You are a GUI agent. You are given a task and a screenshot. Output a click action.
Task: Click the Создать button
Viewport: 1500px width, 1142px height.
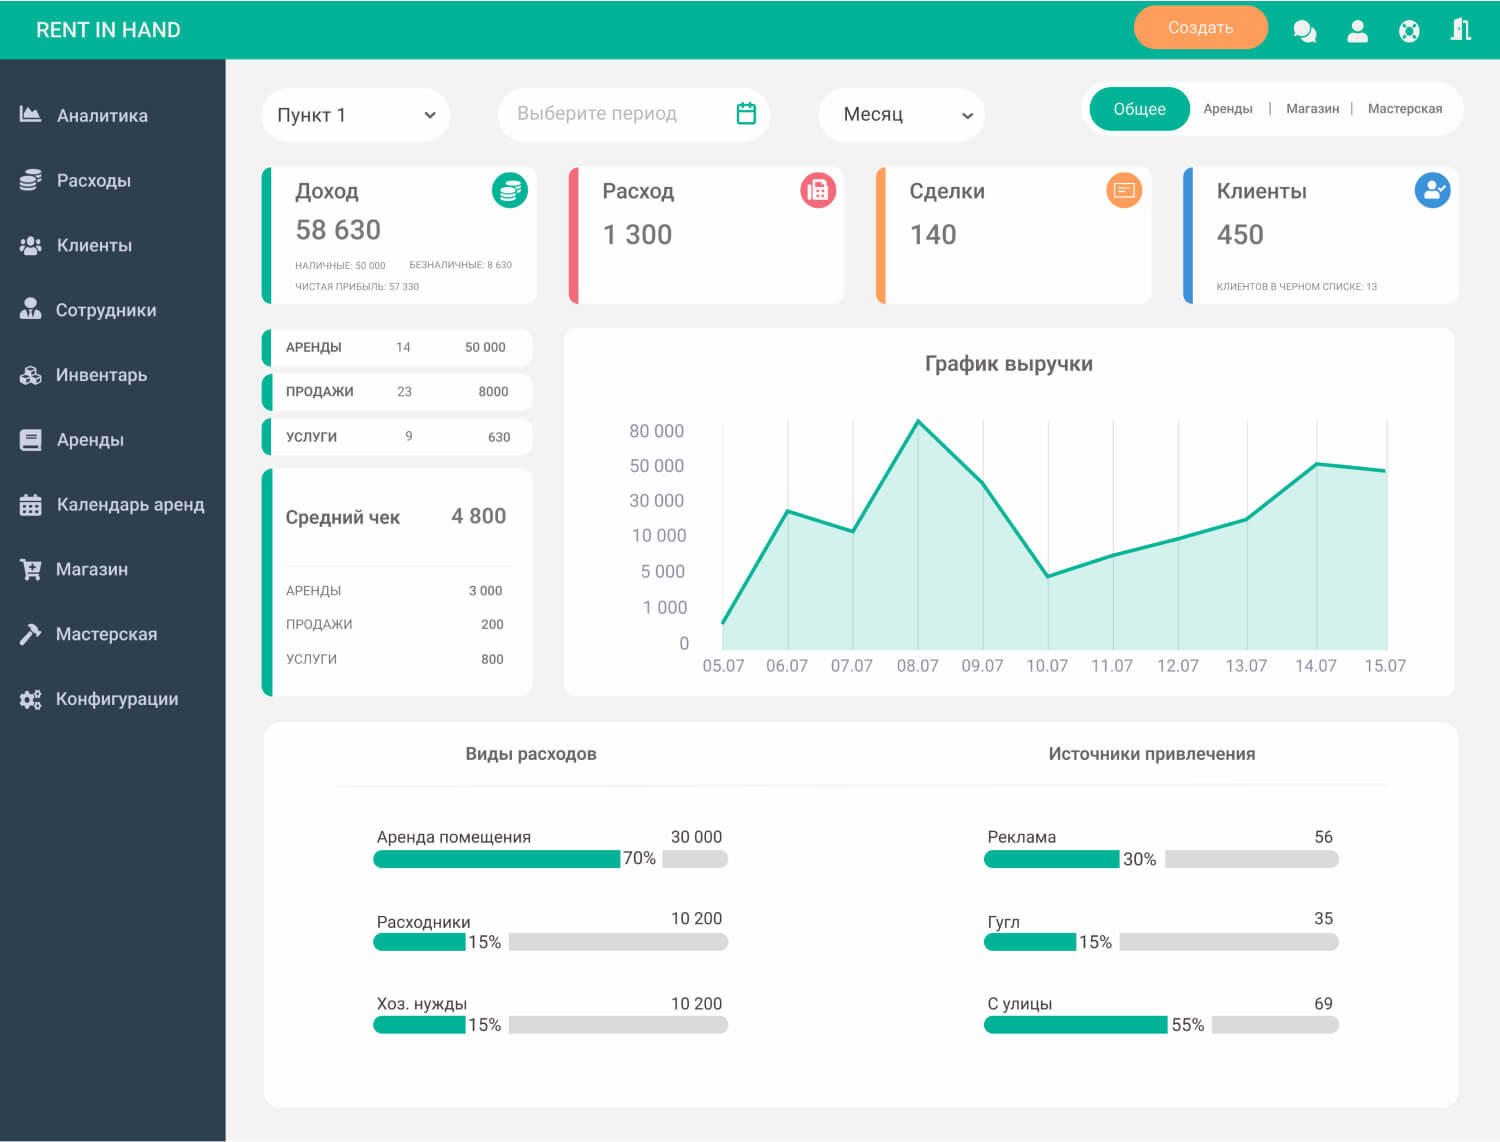click(x=1200, y=28)
